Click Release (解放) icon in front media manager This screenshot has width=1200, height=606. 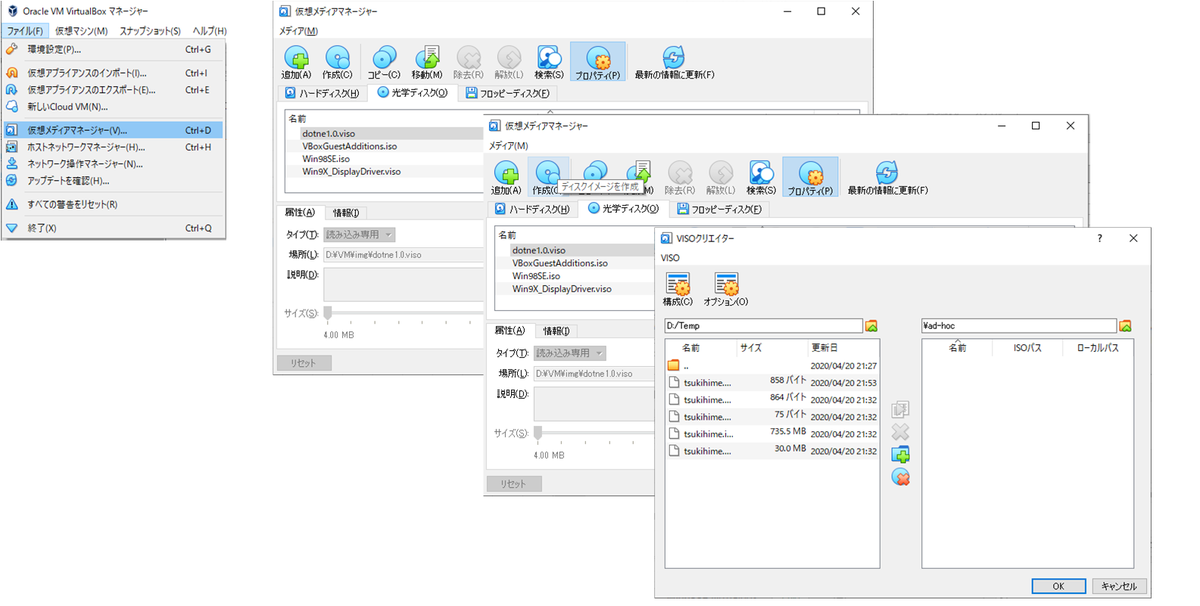point(721,175)
